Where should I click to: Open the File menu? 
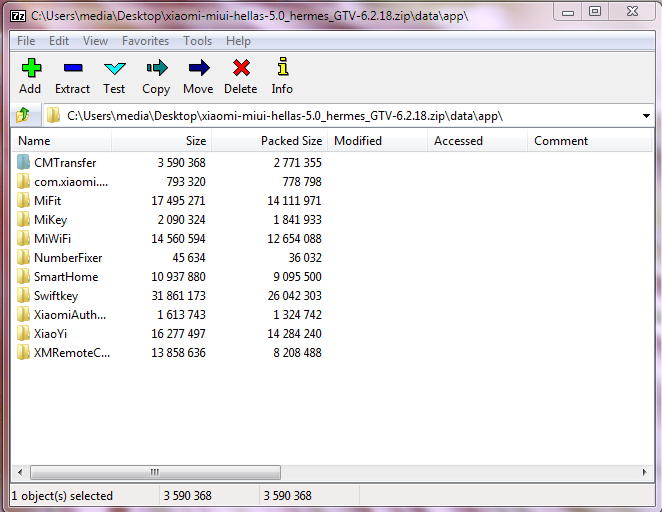click(x=26, y=41)
